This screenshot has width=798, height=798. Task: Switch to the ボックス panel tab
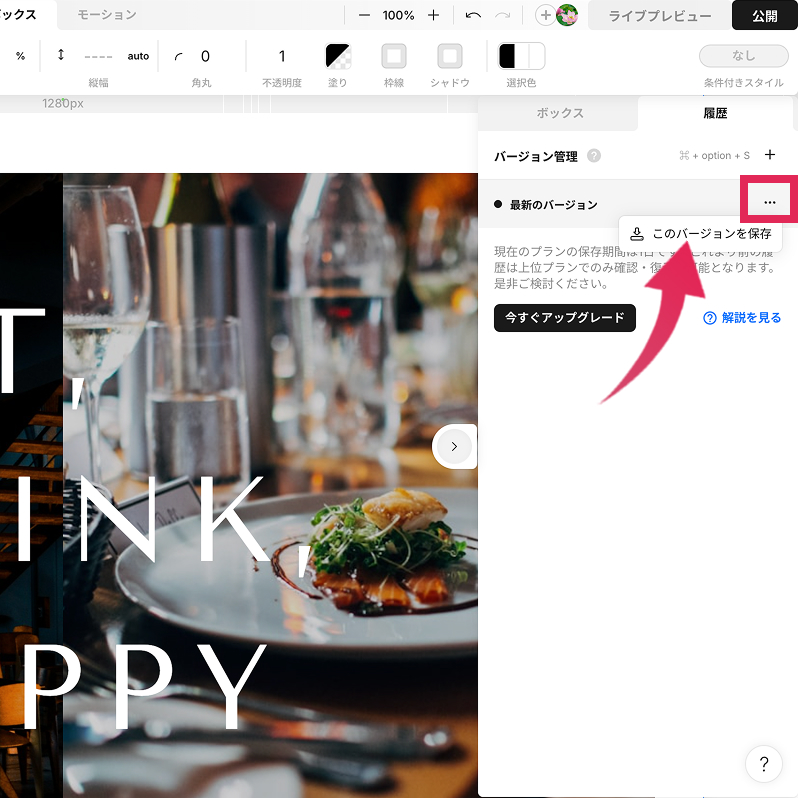coord(559,114)
